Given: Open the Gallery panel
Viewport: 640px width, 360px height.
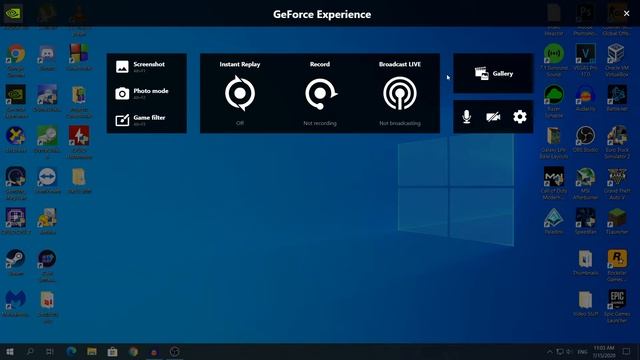Looking at the screenshot, I should pos(493,73).
